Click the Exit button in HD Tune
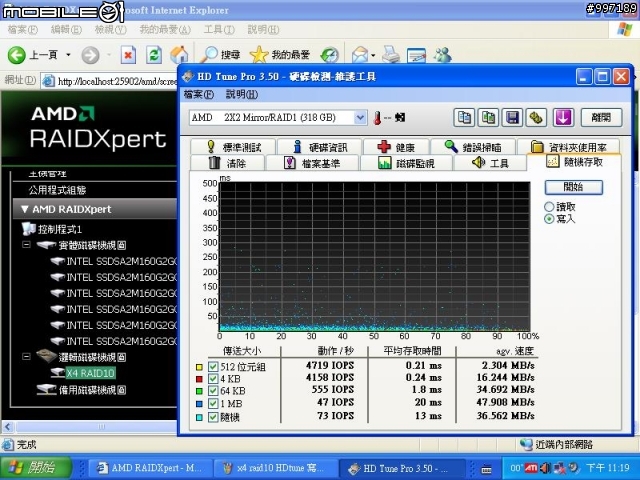Viewport: 640px width, 480px height. [x=601, y=118]
